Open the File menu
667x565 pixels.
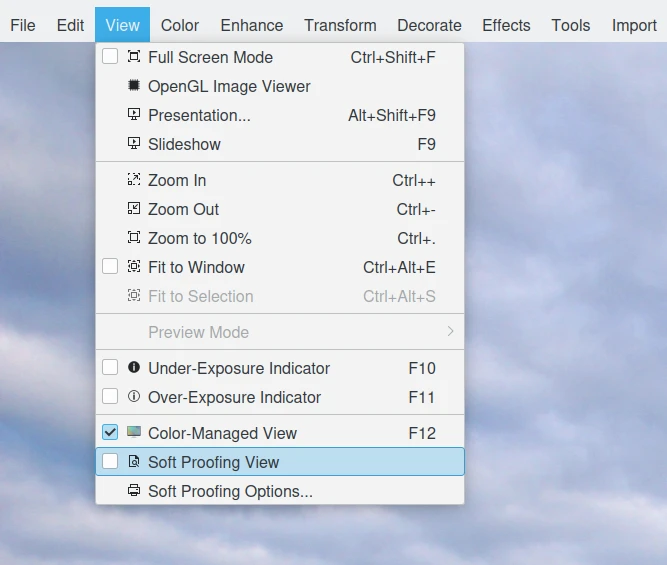(x=23, y=25)
